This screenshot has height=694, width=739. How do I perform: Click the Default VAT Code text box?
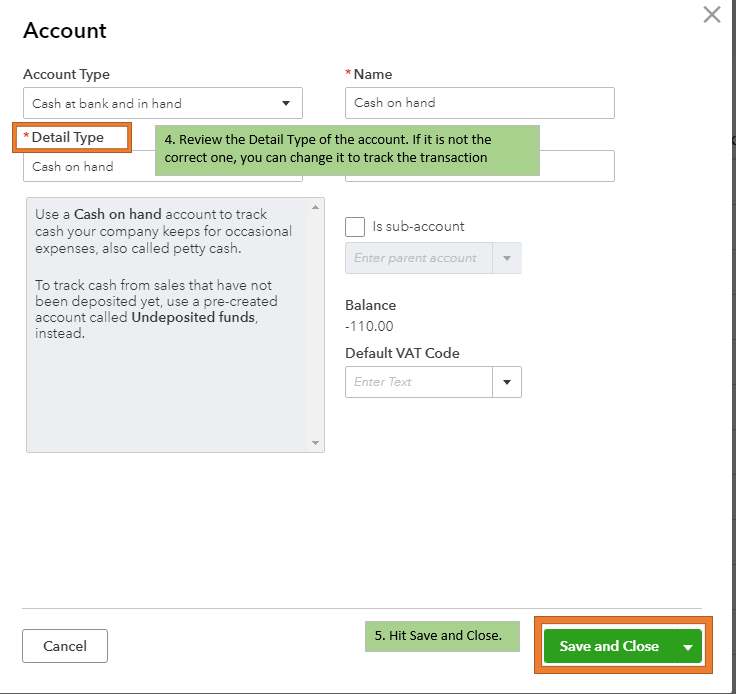tap(419, 382)
